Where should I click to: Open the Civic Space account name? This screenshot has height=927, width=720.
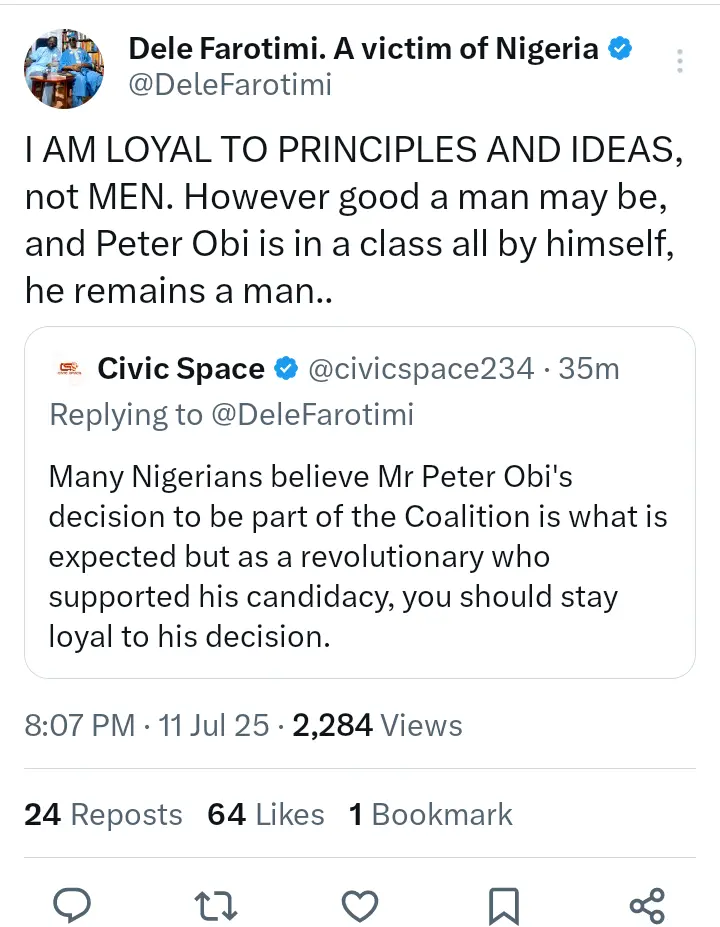point(180,370)
